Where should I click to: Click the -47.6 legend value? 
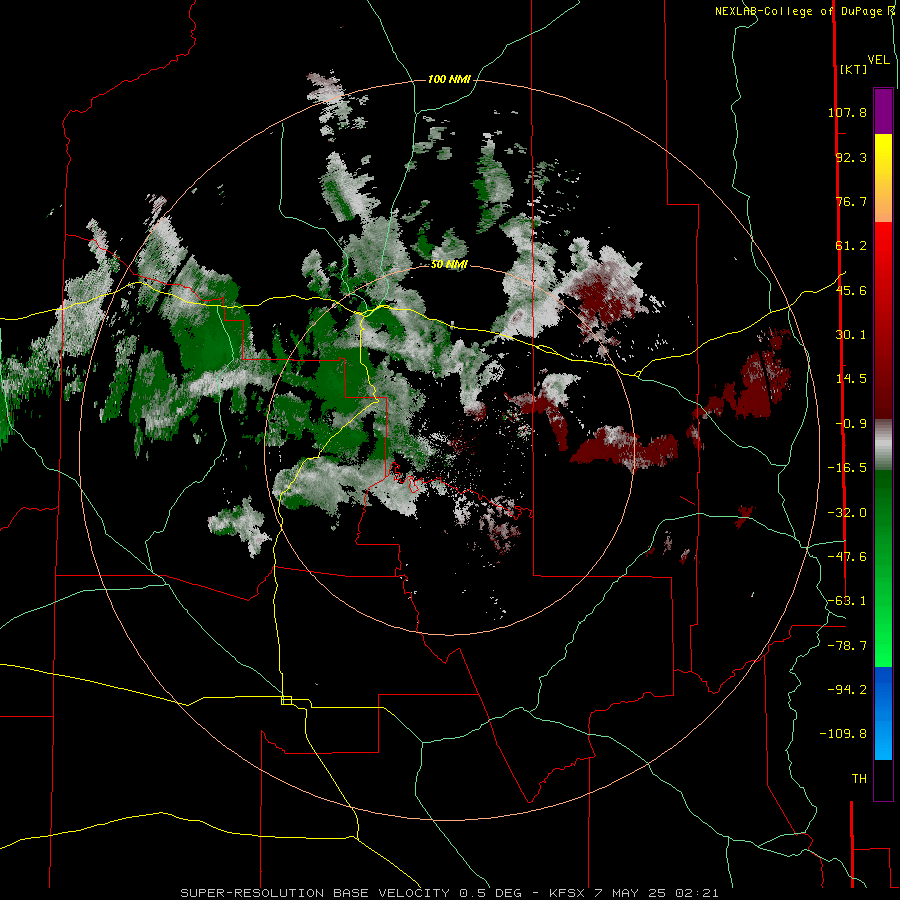coord(847,557)
